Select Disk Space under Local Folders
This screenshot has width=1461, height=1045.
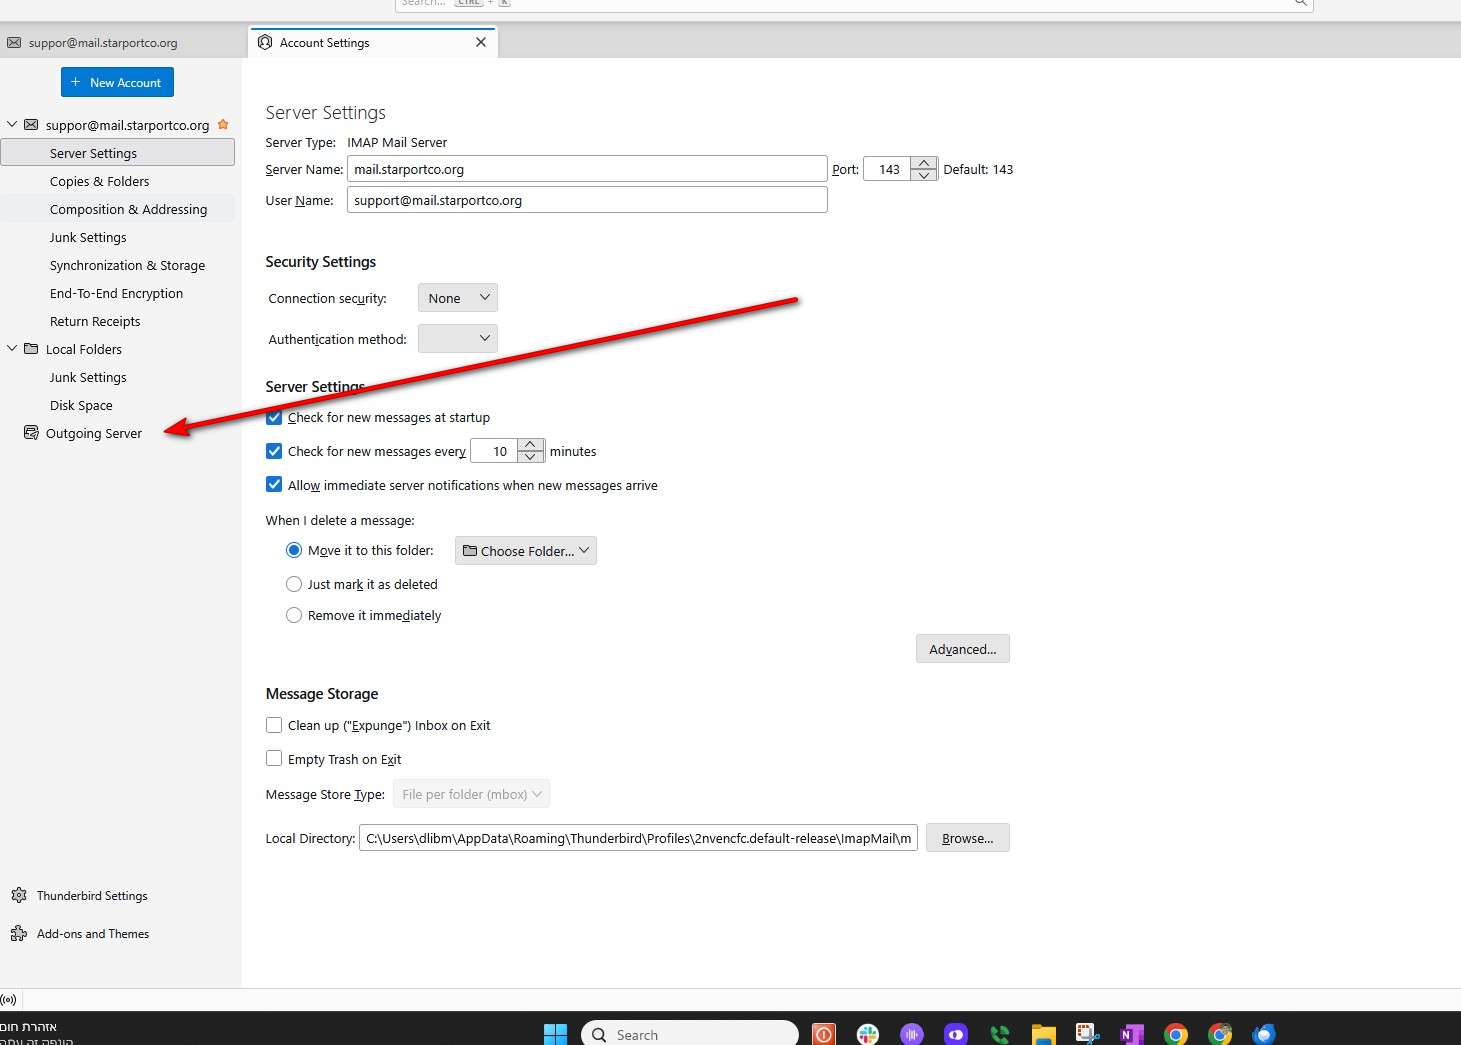[x=81, y=405]
